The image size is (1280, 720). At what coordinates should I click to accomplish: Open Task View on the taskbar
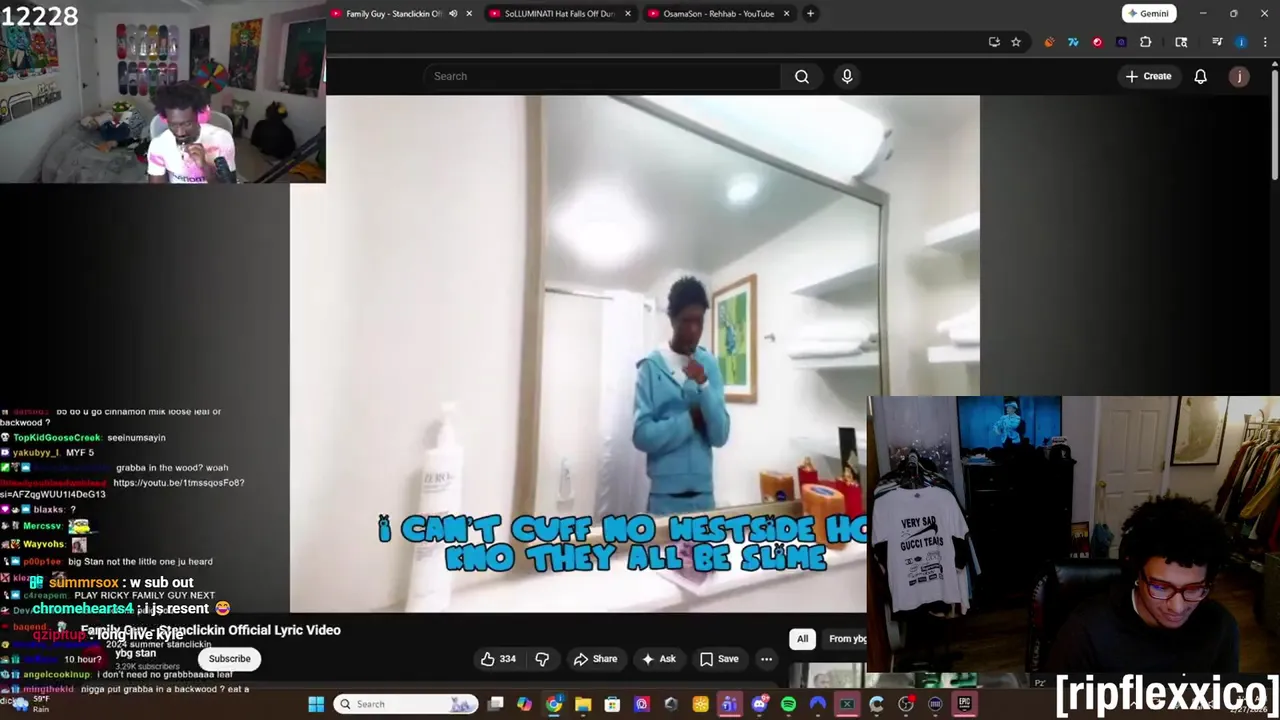pos(495,704)
